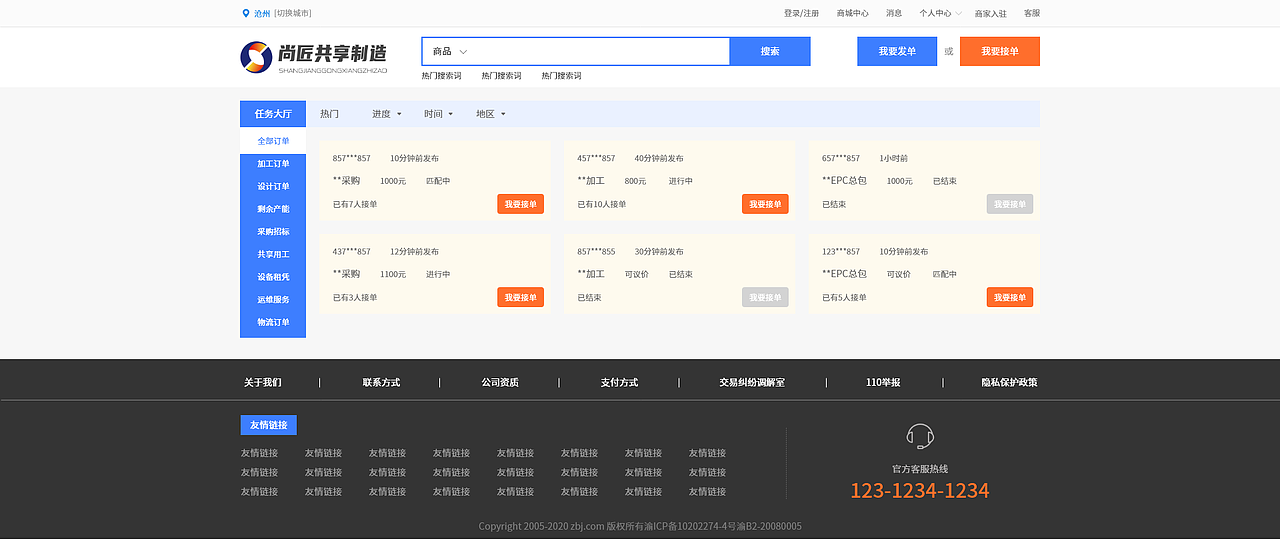The width and height of the screenshot is (1280, 541).
Task: Open the 客服 link in top bar
Action: tap(1032, 14)
